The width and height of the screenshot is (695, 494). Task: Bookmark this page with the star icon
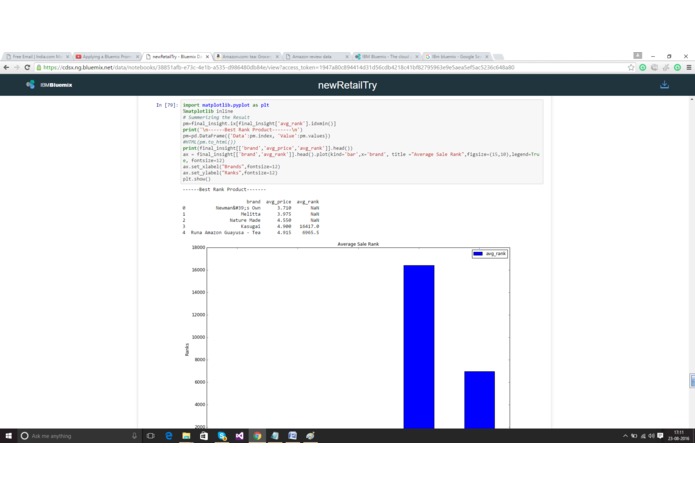point(631,67)
